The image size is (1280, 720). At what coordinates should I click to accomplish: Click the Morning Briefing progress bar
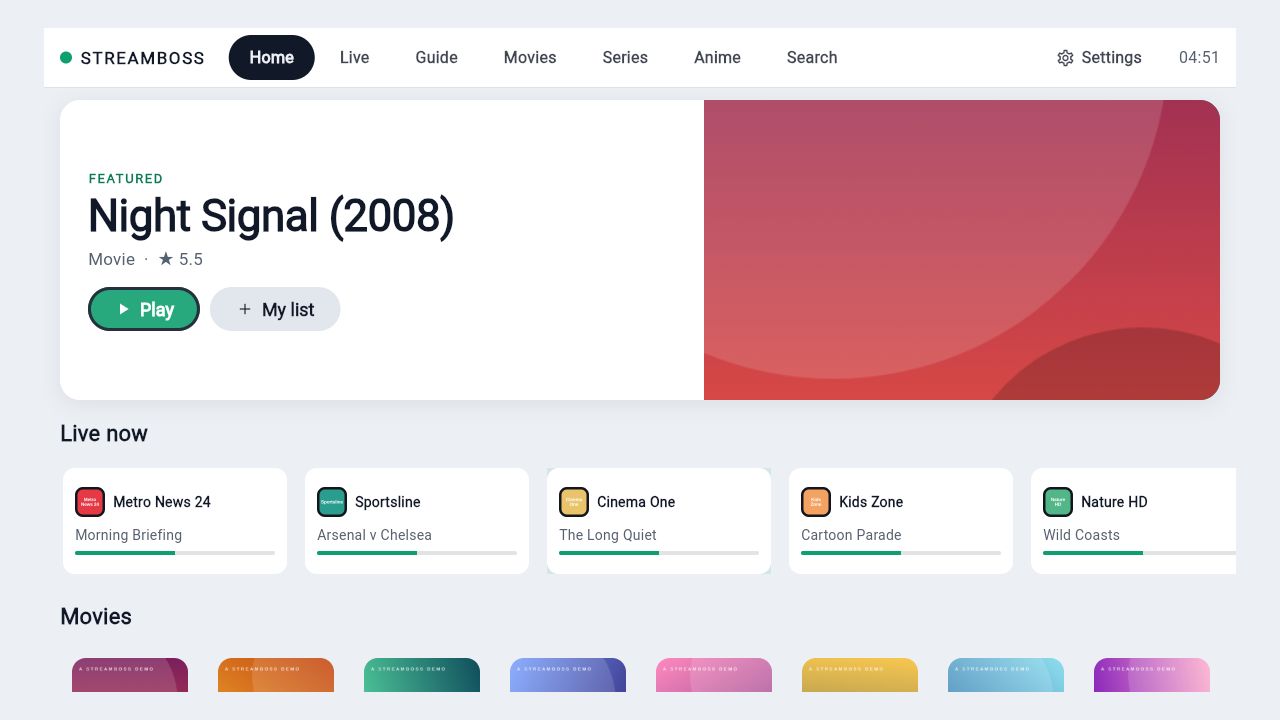click(x=175, y=553)
